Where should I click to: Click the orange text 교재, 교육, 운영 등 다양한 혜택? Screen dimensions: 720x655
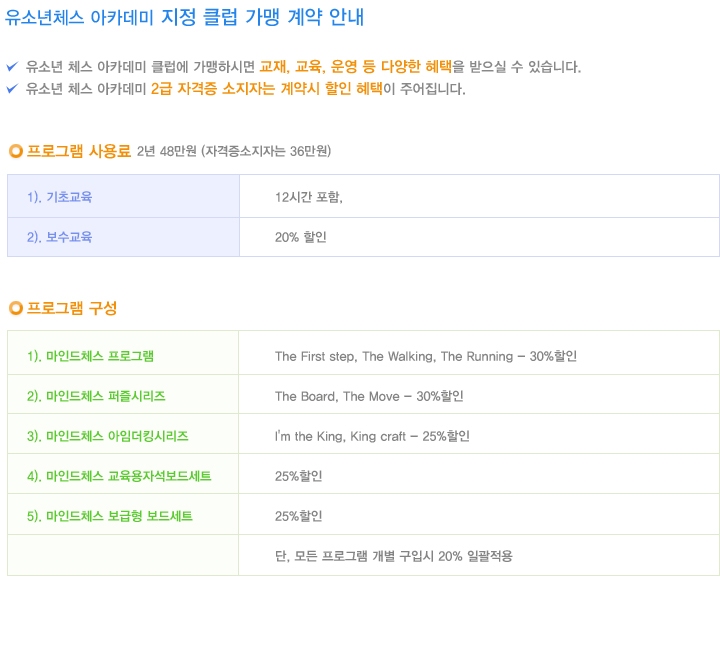(x=355, y=67)
